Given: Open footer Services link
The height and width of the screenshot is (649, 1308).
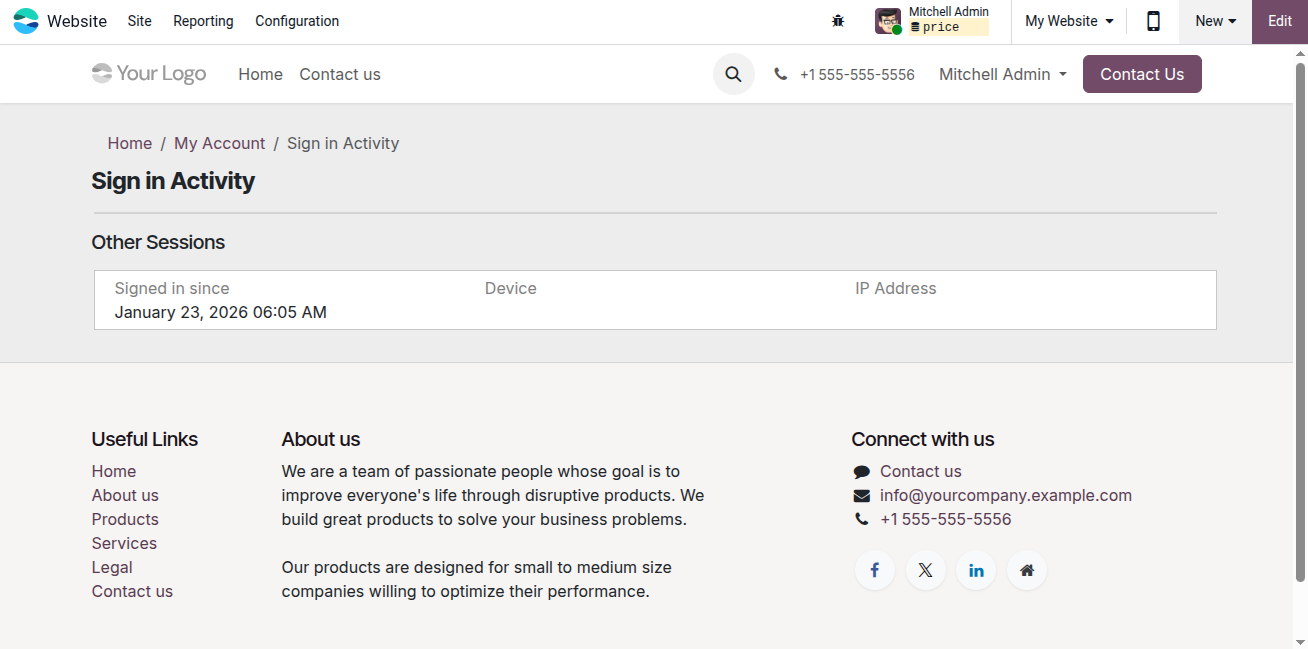Looking at the screenshot, I should tap(124, 543).
